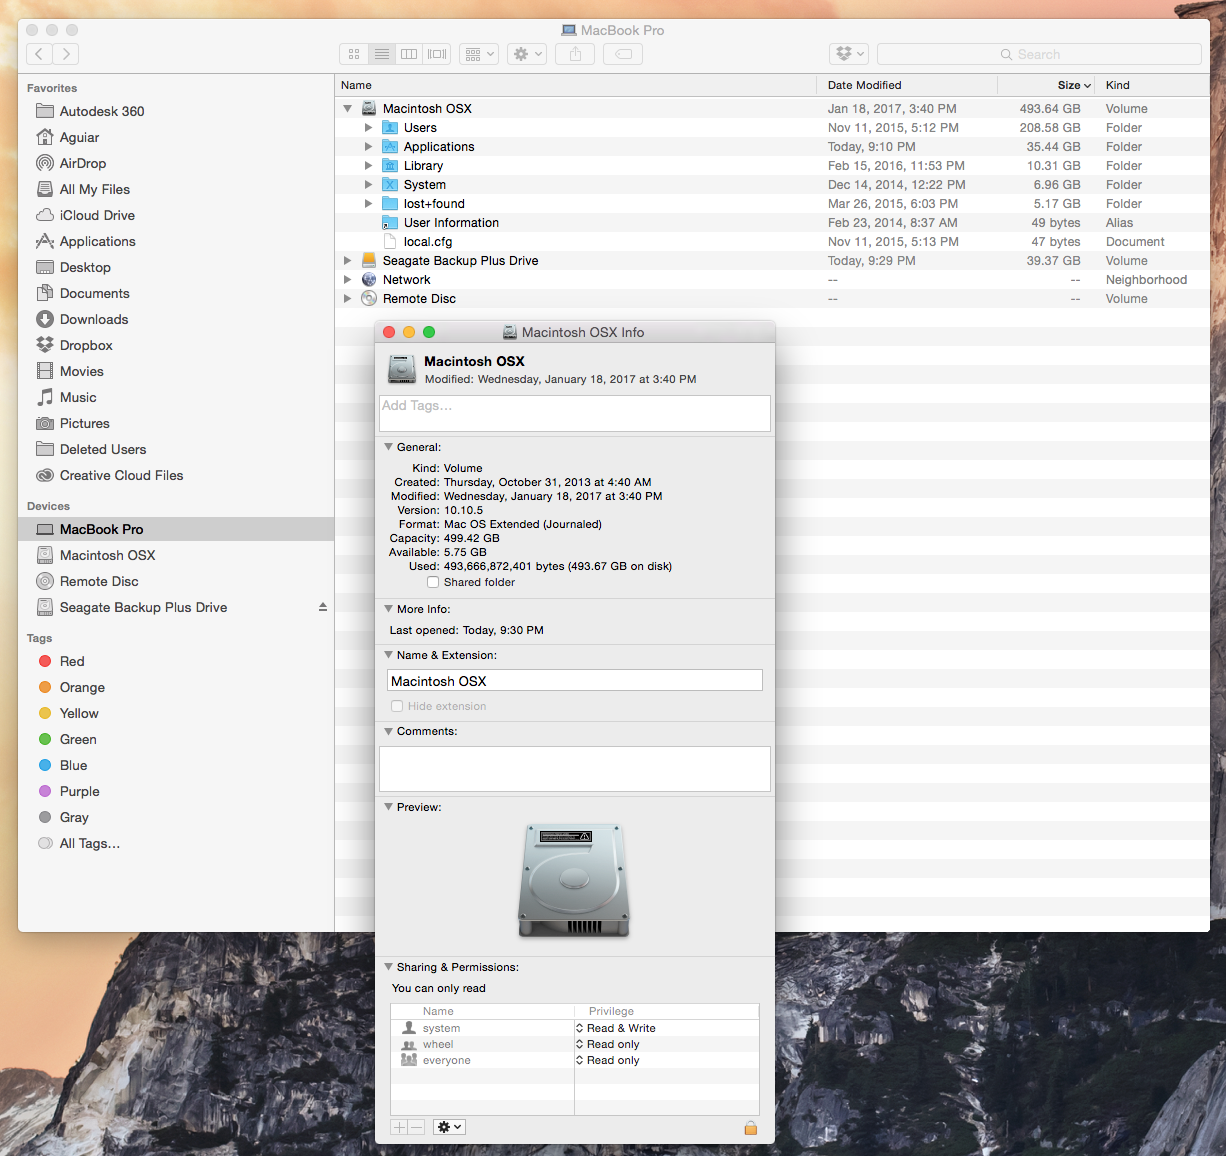
Task: Expand the Library folder
Action: [368, 165]
